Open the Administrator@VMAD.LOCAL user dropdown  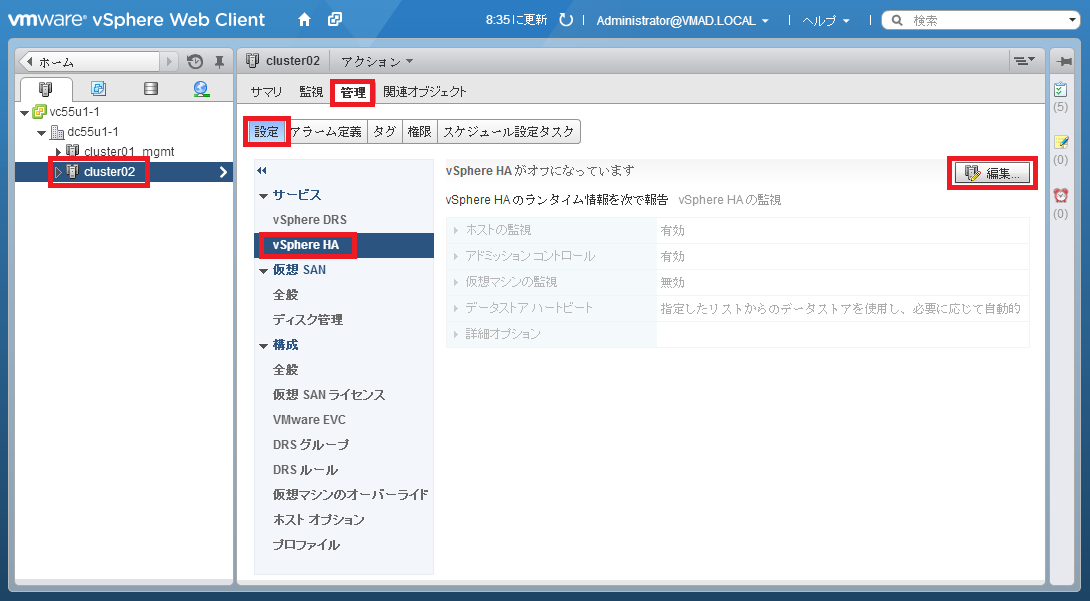tap(683, 21)
